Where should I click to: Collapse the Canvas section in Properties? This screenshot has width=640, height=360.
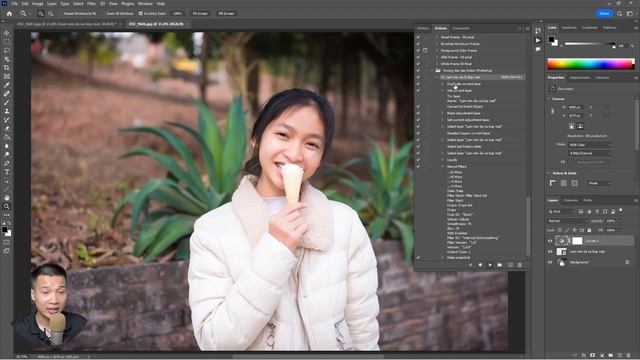549,99
